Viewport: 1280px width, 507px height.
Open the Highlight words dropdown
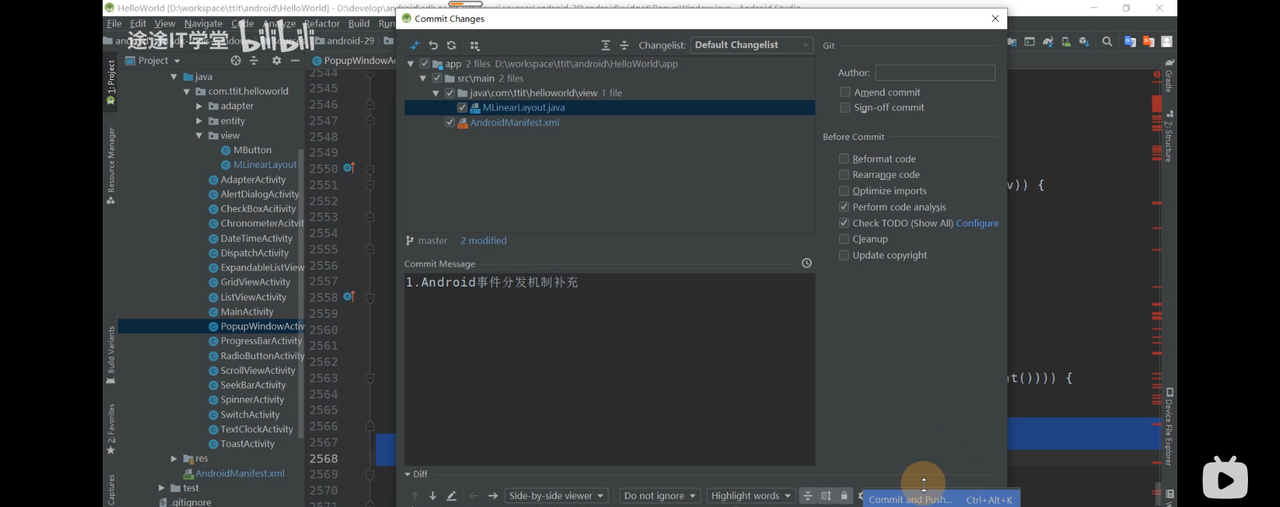pos(751,496)
